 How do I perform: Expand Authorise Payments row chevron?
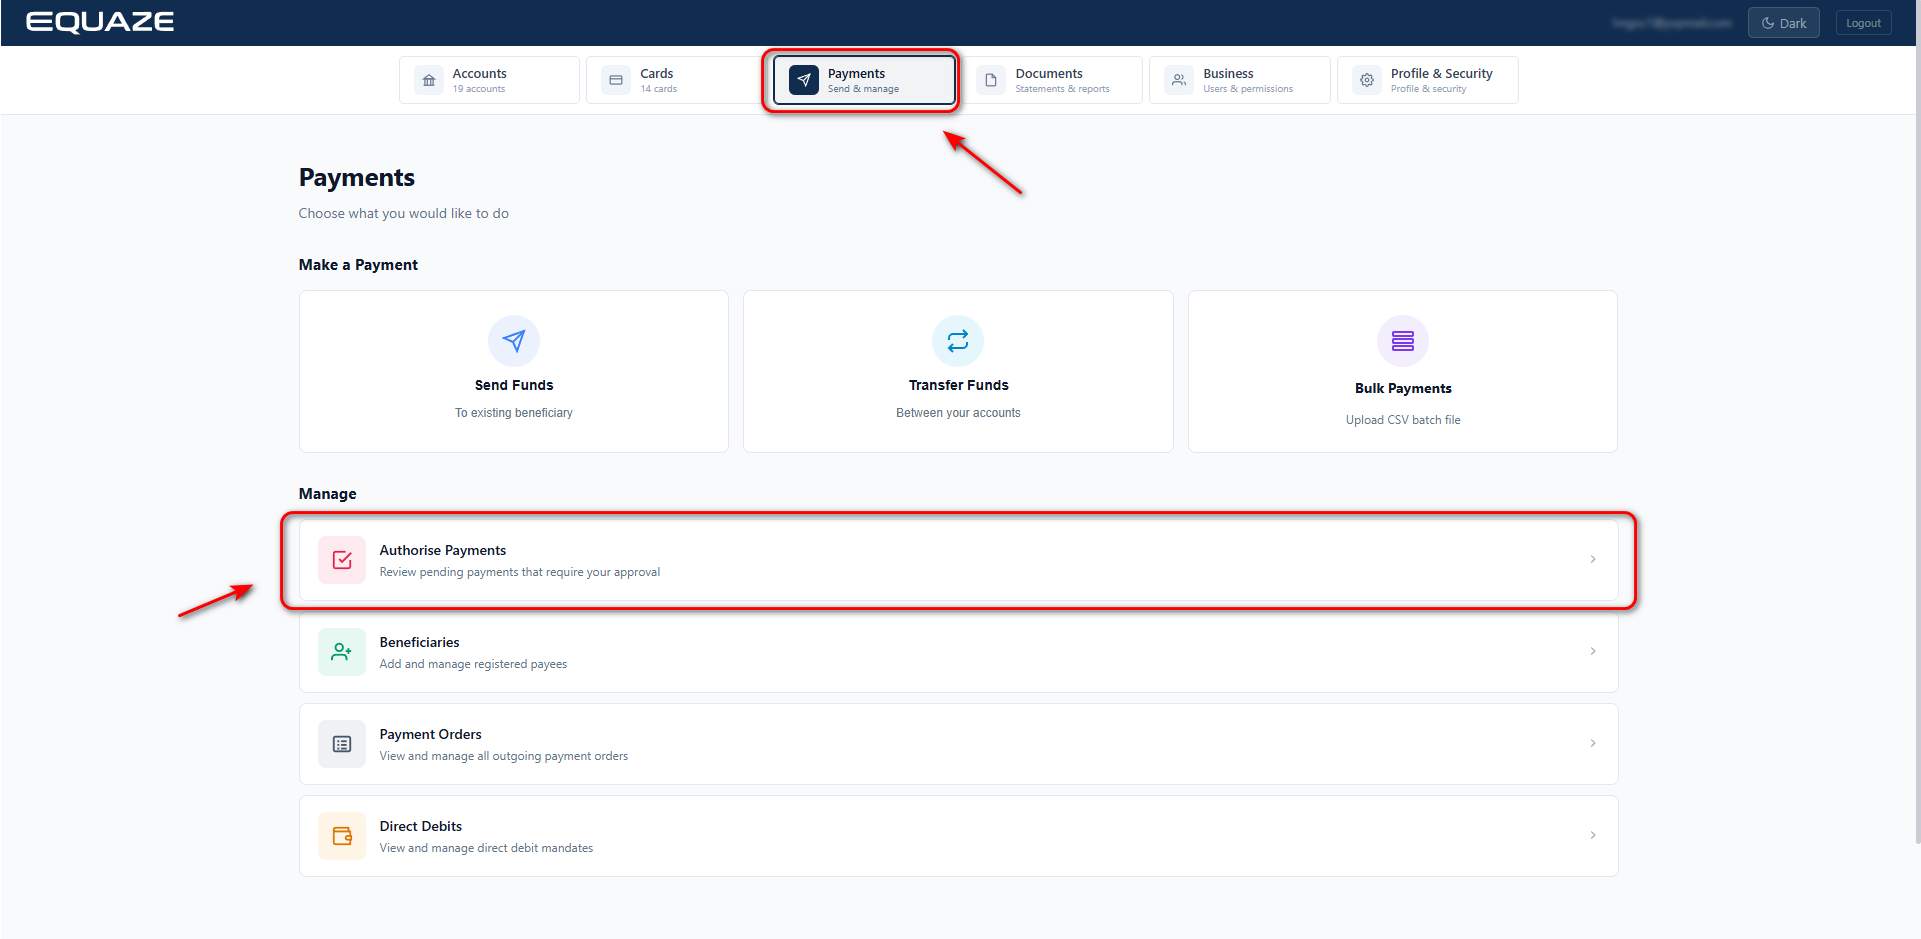1593,559
